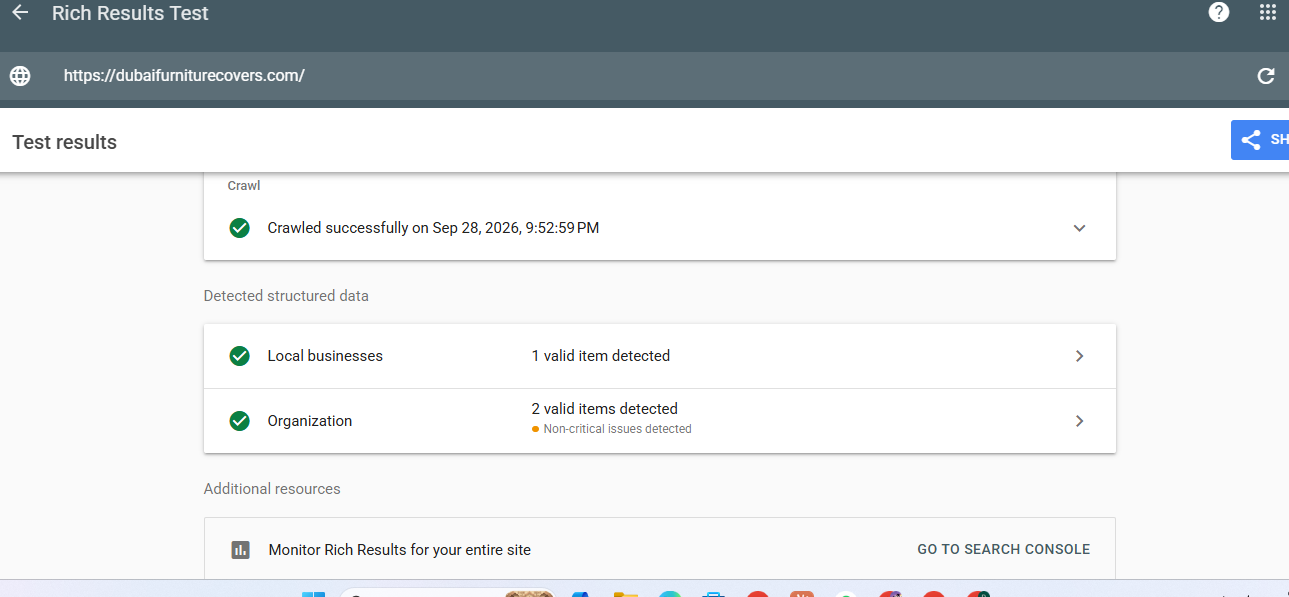Select the 'Local businesses' label

click(x=325, y=356)
